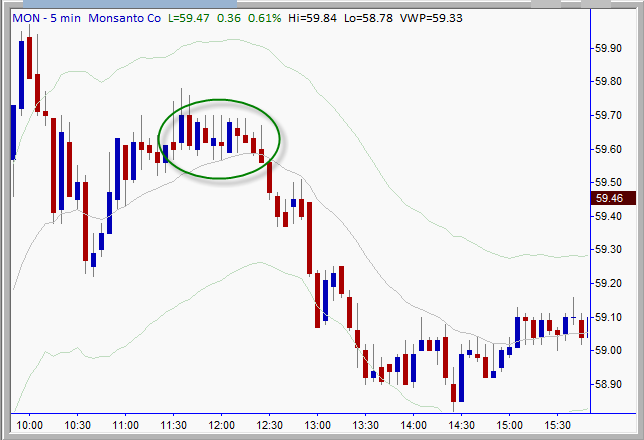
Task: Click the current price marker 59.46
Action: 613,198
